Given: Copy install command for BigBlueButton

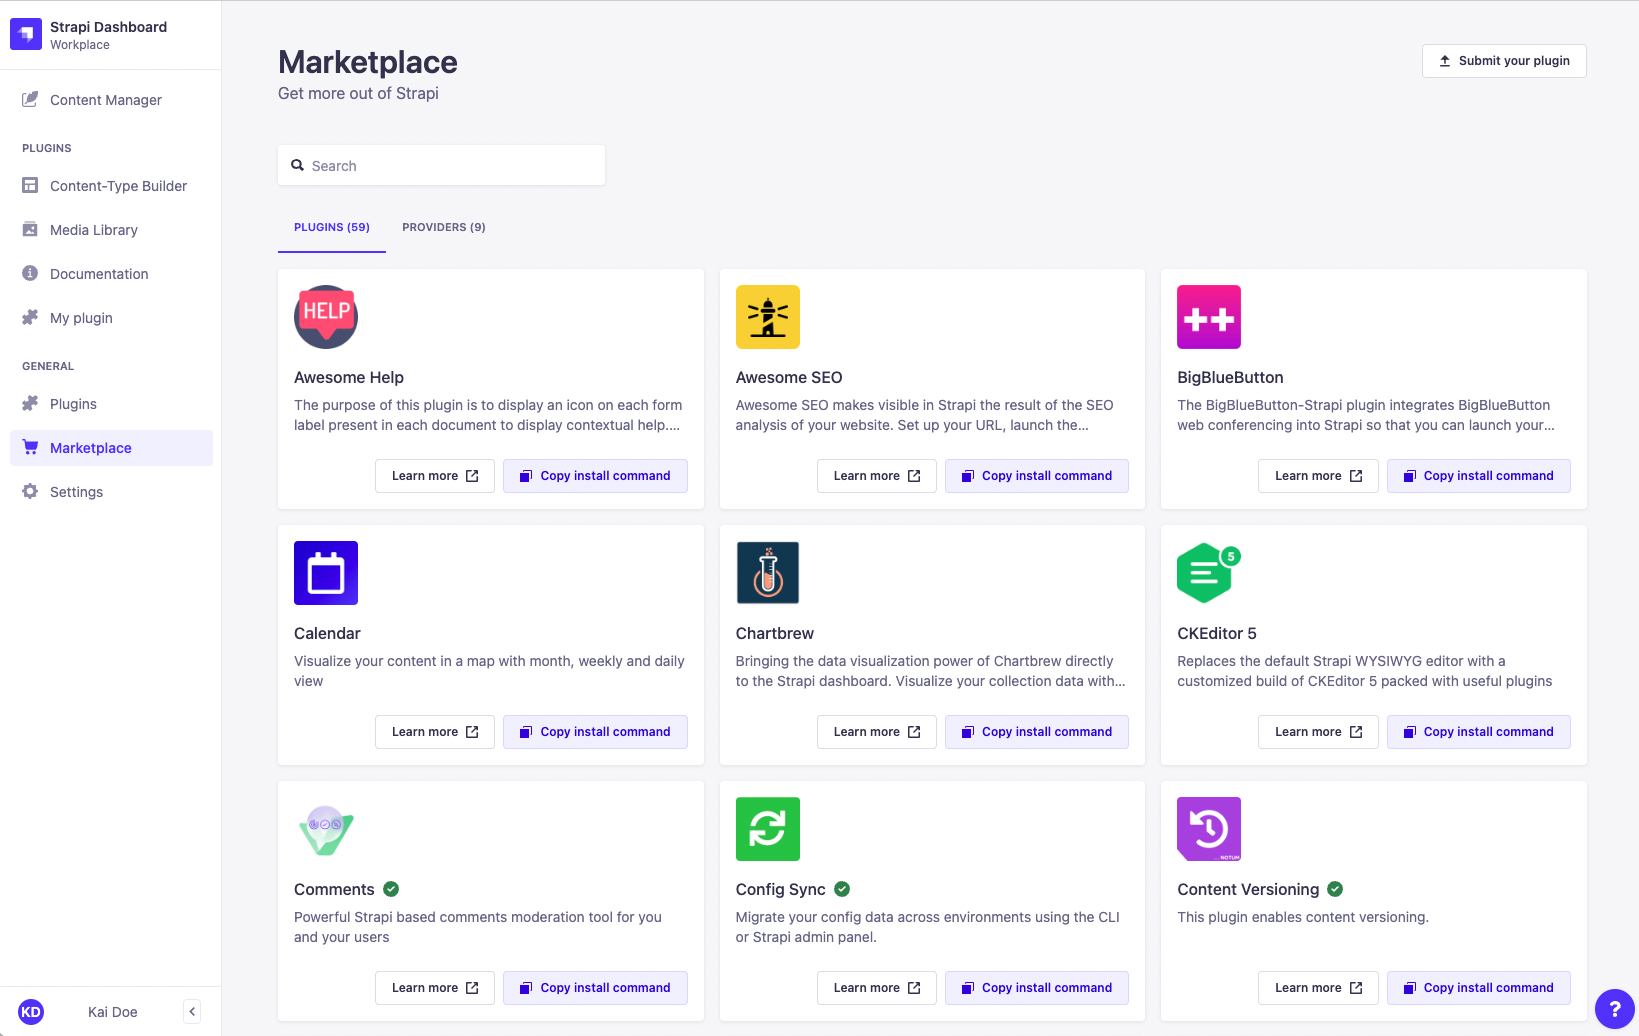Looking at the screenshot, I should click(1479, 476).
